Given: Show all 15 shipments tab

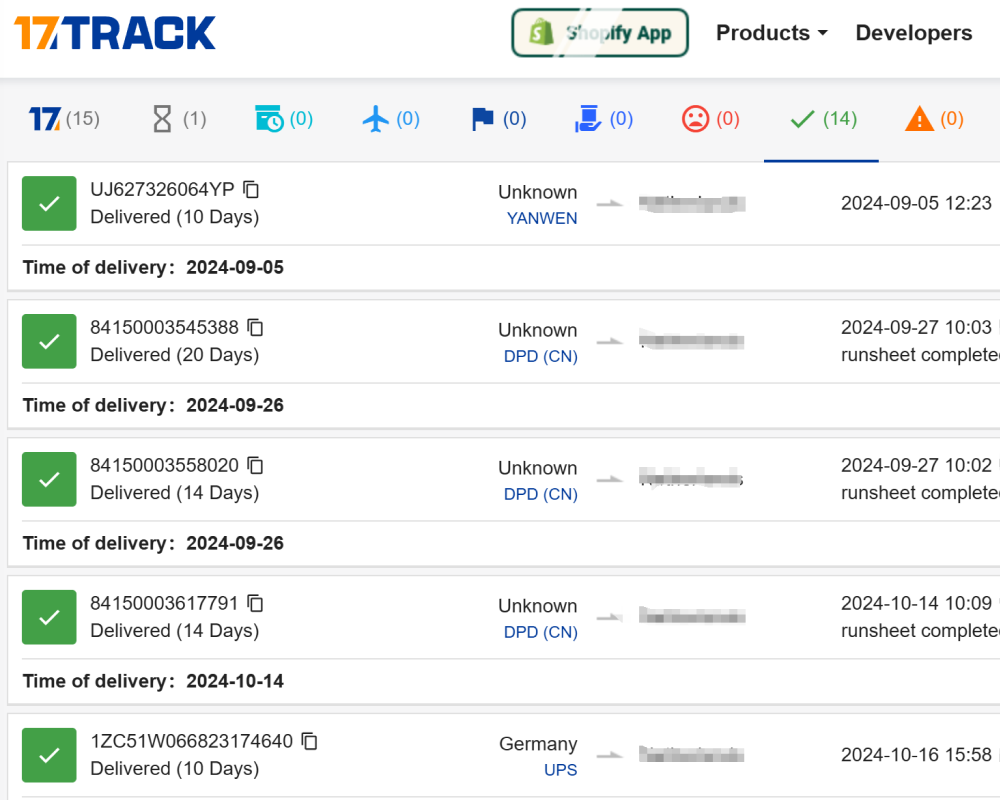Looking at the screenshot, I should pos(64,119).
